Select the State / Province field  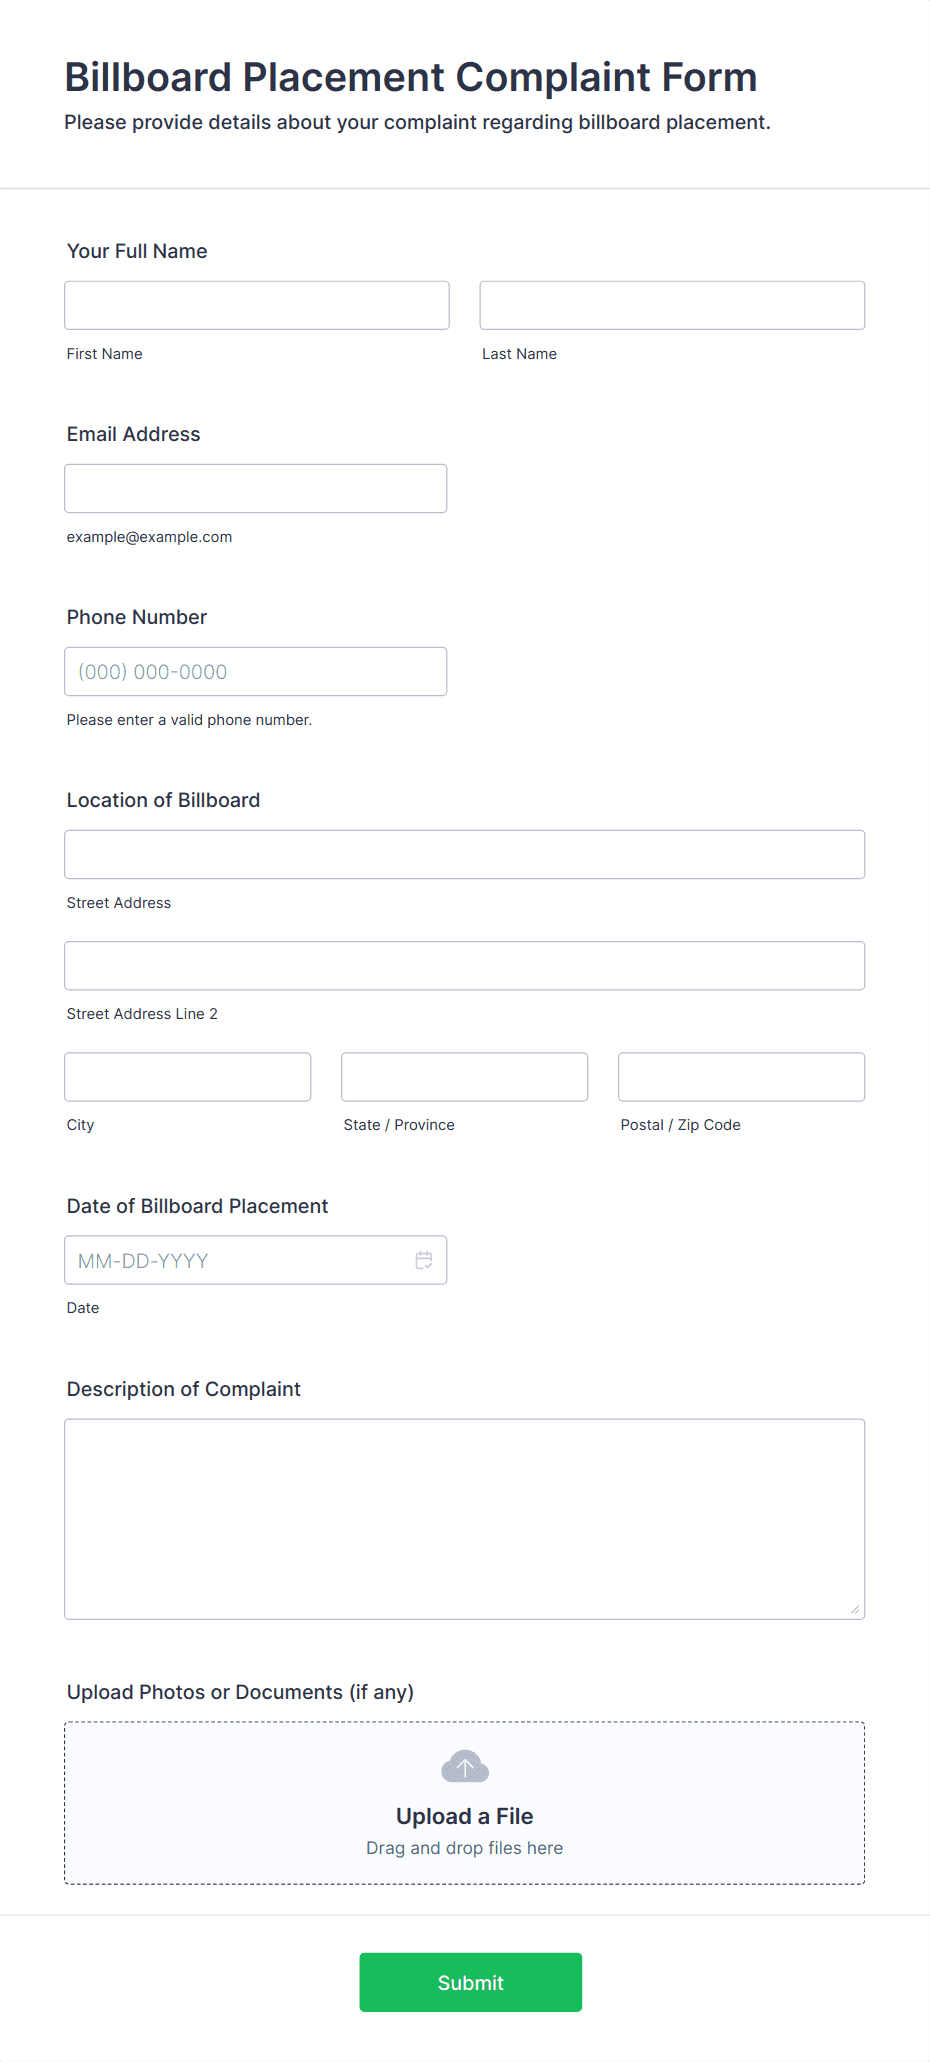point(465,1076)
